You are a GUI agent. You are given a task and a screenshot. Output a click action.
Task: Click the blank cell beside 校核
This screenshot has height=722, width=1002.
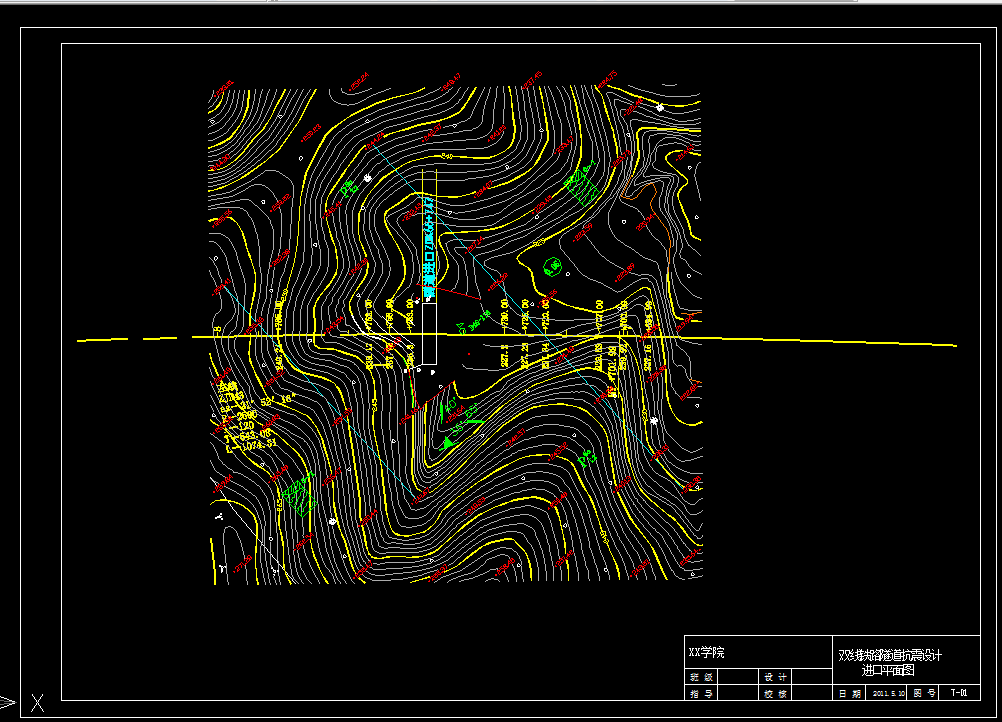pyautogui.click(x=812, y=693)
